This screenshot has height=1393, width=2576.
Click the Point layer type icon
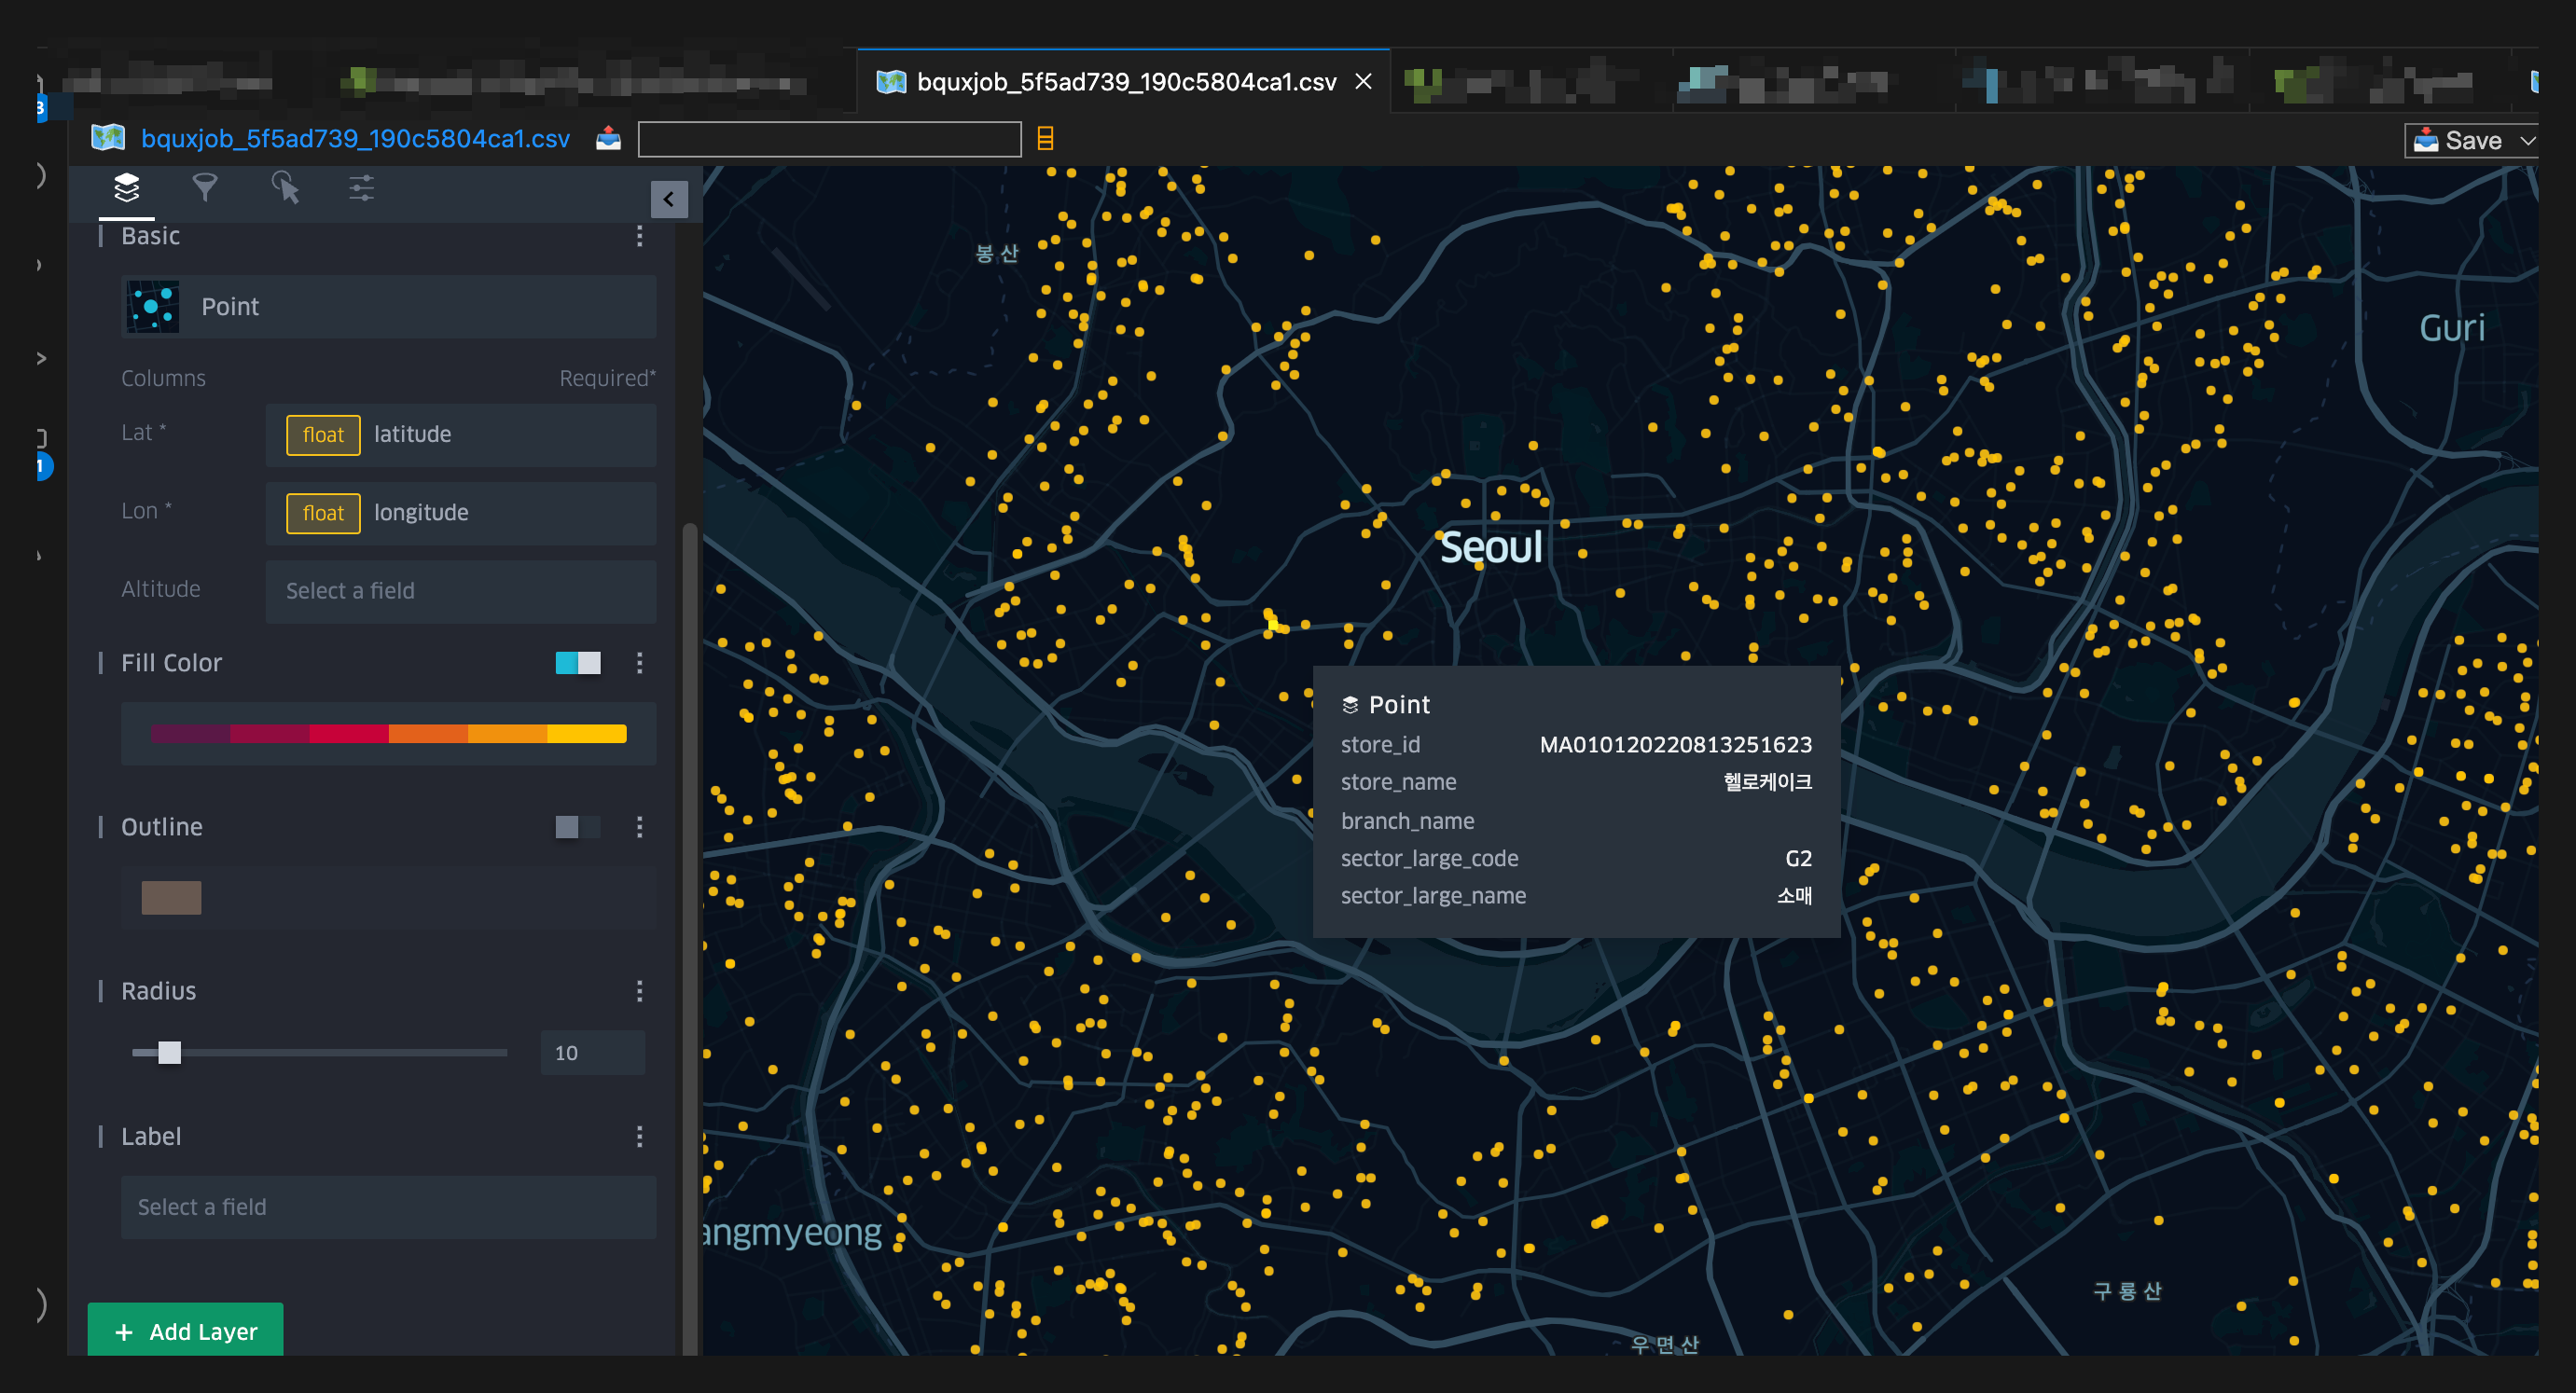pyautogui.click(x=153, y=307)
